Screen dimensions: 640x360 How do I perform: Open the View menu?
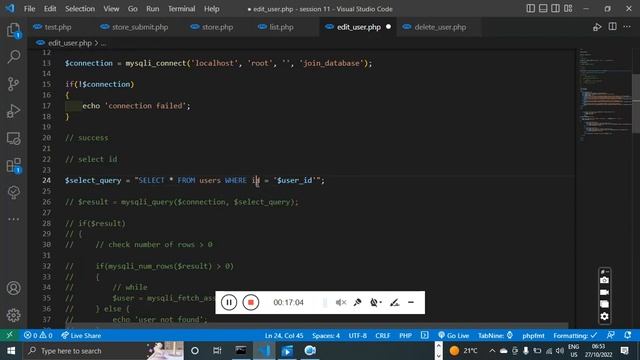[x=111, y=9]
